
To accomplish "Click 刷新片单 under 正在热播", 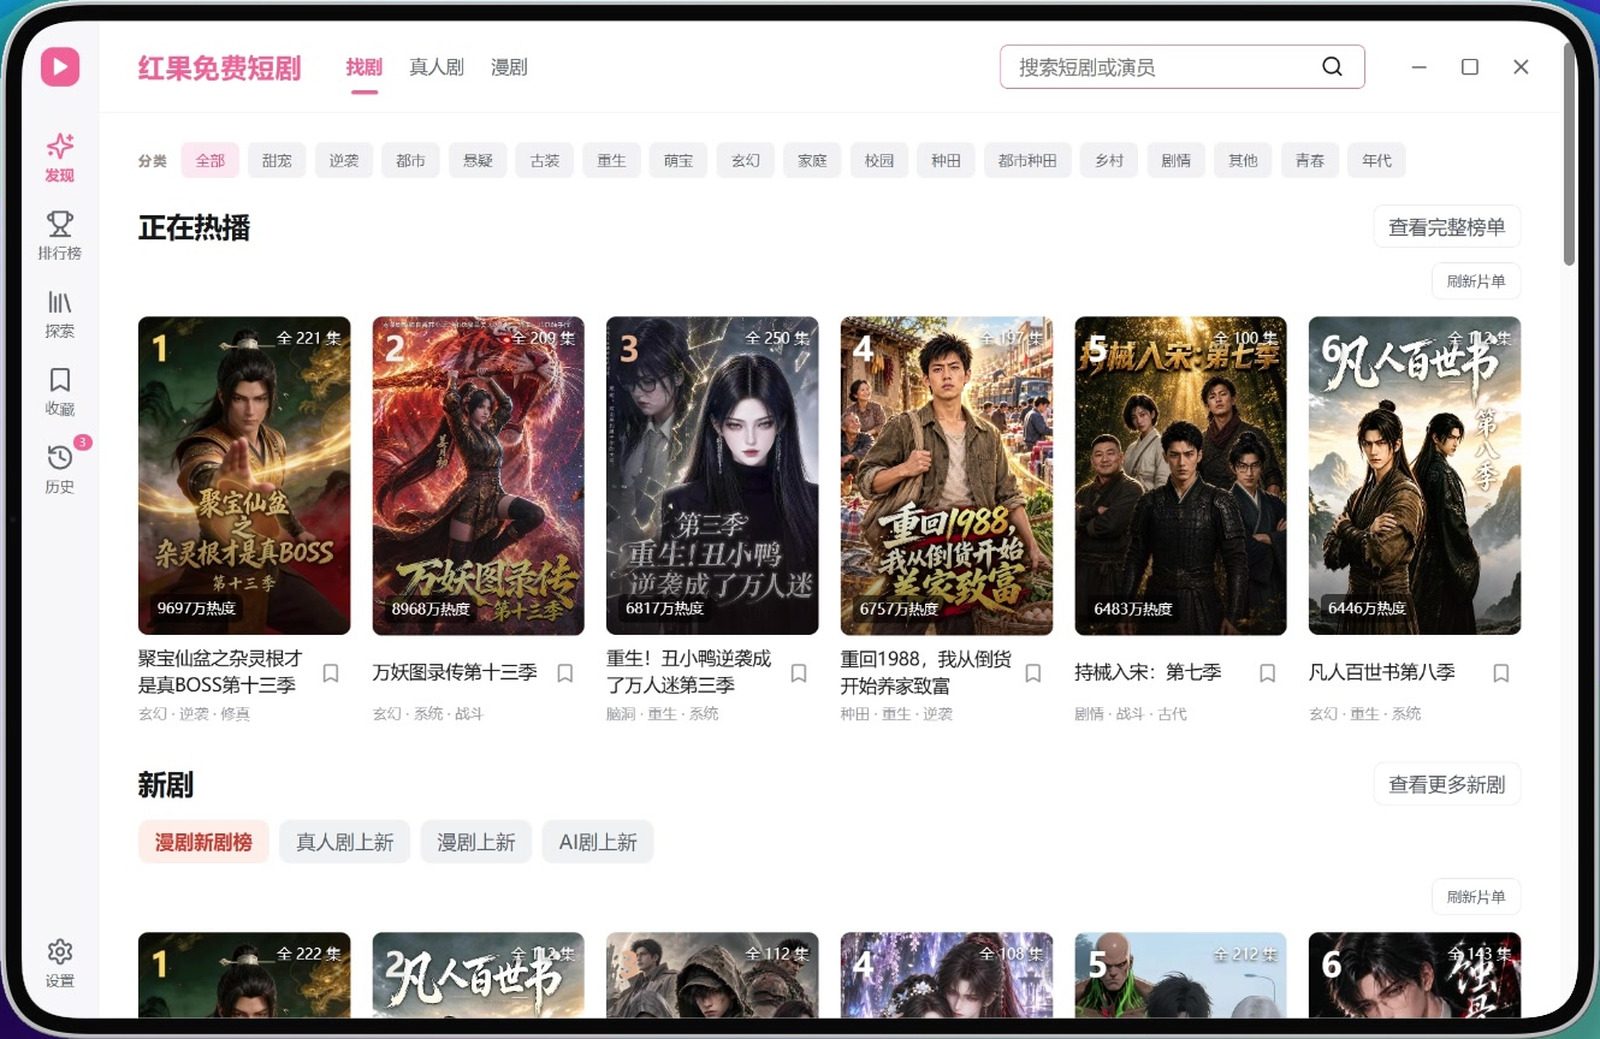I will pos(1476,281).
